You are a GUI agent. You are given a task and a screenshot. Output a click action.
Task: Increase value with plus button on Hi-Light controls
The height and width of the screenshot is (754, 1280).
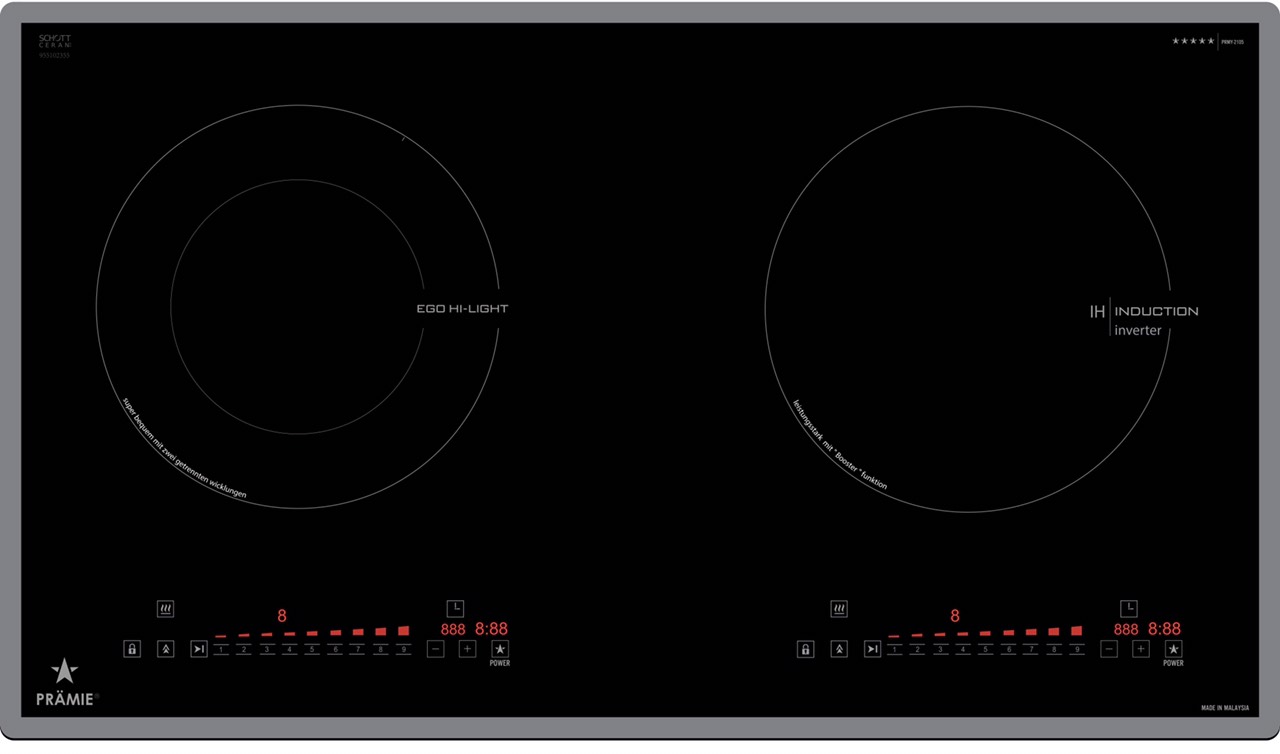(x=467, y=649)
